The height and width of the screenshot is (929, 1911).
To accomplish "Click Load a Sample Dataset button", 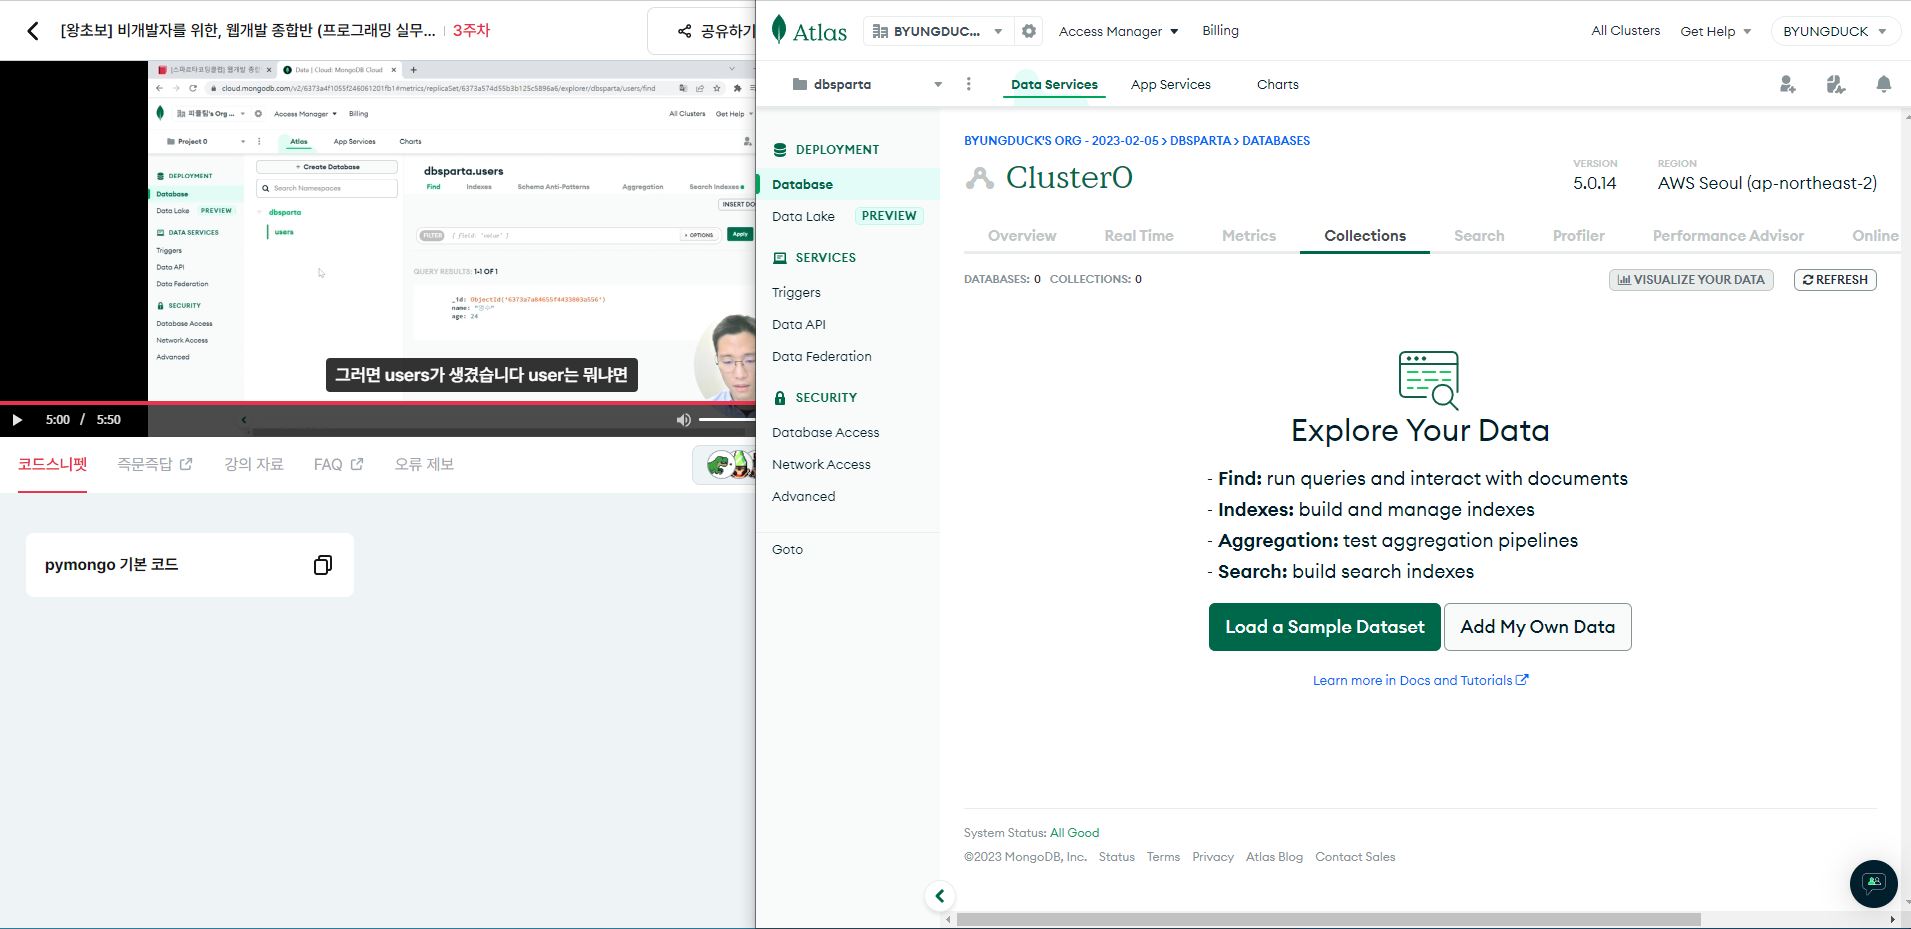I will [1324, 627].
